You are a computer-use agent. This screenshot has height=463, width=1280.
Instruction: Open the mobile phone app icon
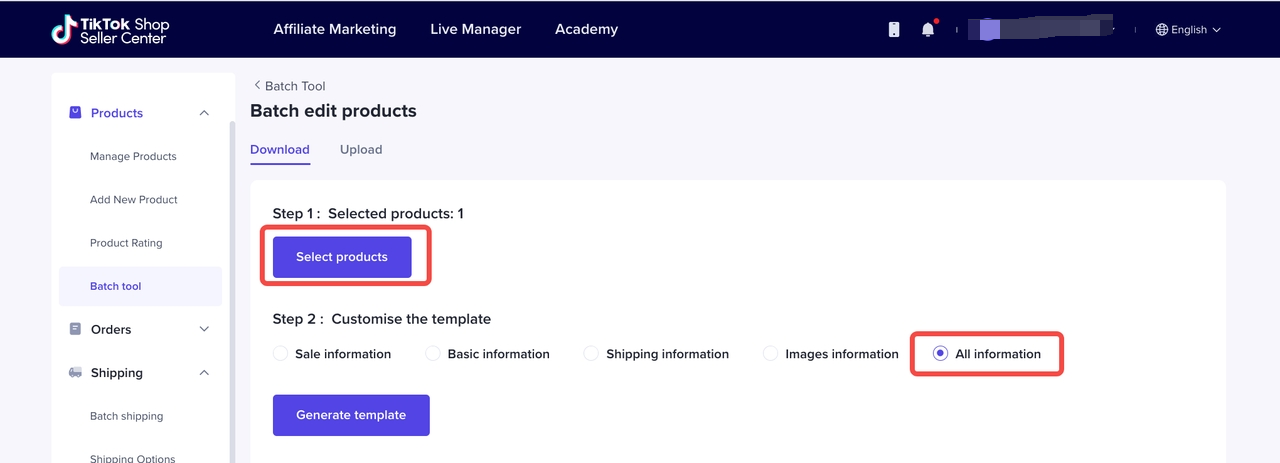coord(894,30)
